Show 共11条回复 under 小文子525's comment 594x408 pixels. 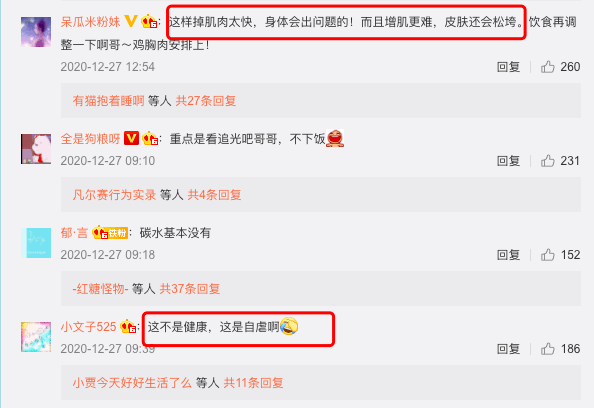pyautogui.click(x=253, y=383)
